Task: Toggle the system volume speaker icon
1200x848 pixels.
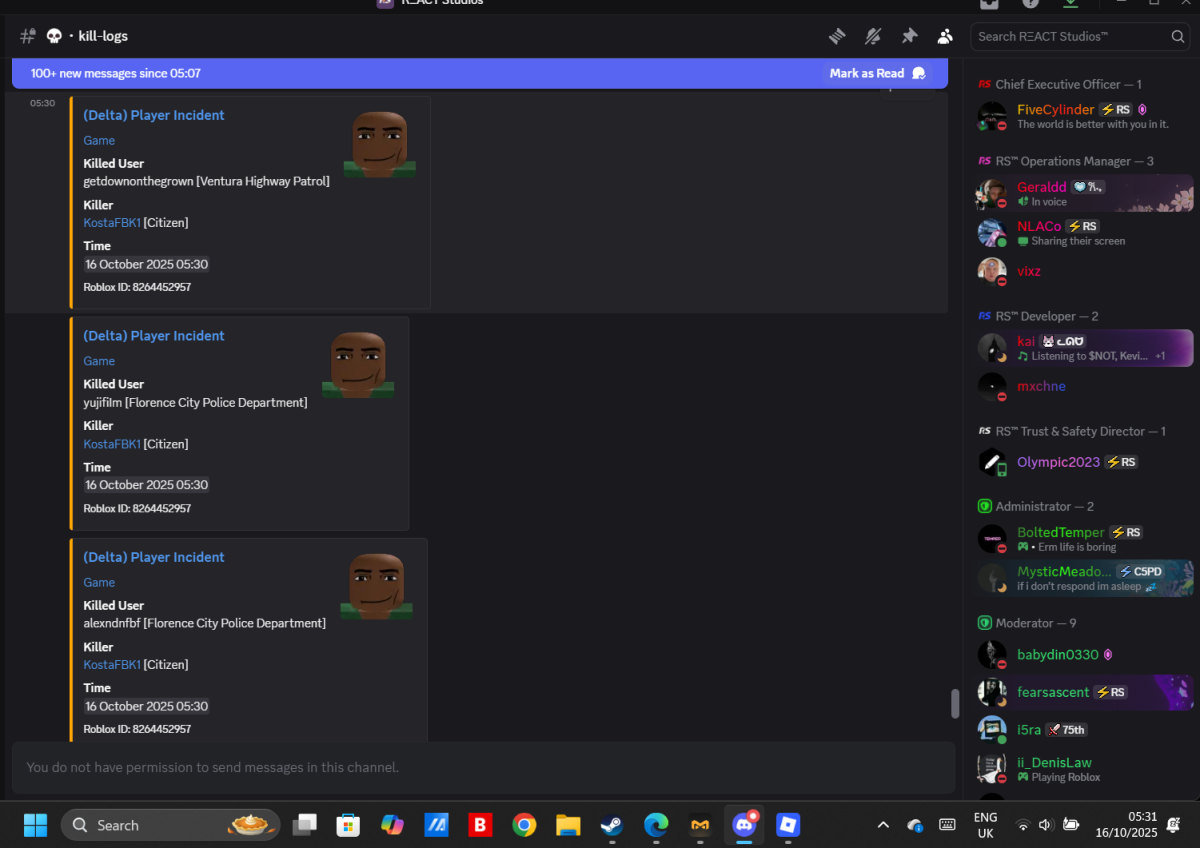Action: click(x=1046, y=825)
